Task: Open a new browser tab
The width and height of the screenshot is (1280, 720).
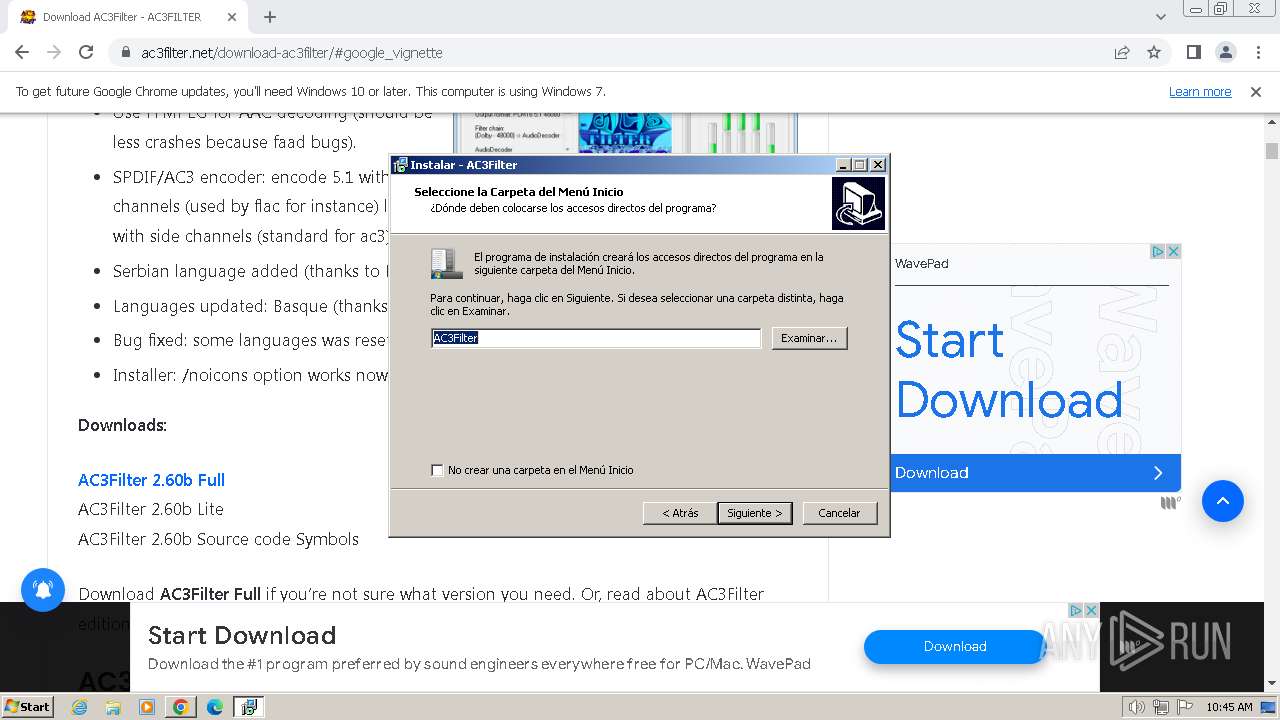Action: [x=270, y=17]
